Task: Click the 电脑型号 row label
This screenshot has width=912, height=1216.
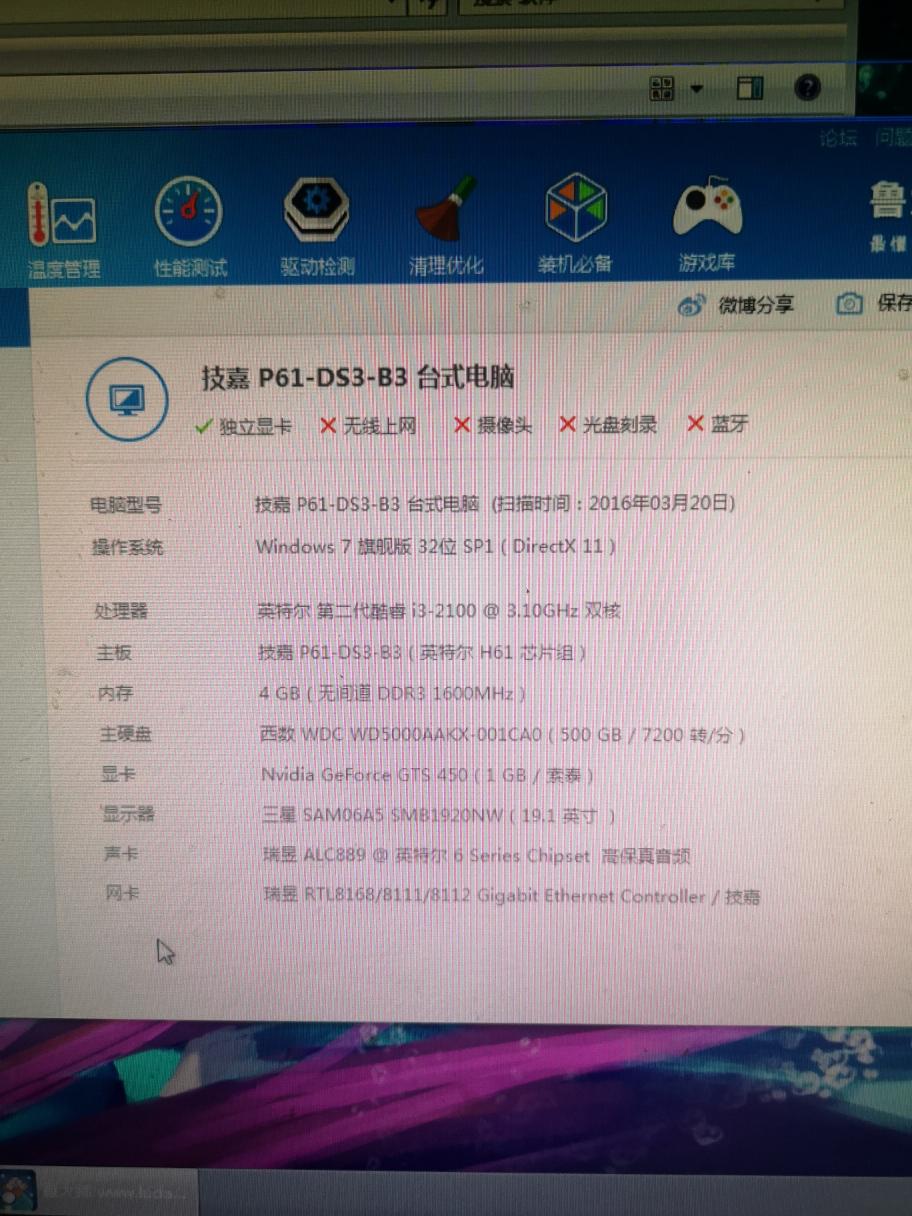Action: [x=126, y=505]
